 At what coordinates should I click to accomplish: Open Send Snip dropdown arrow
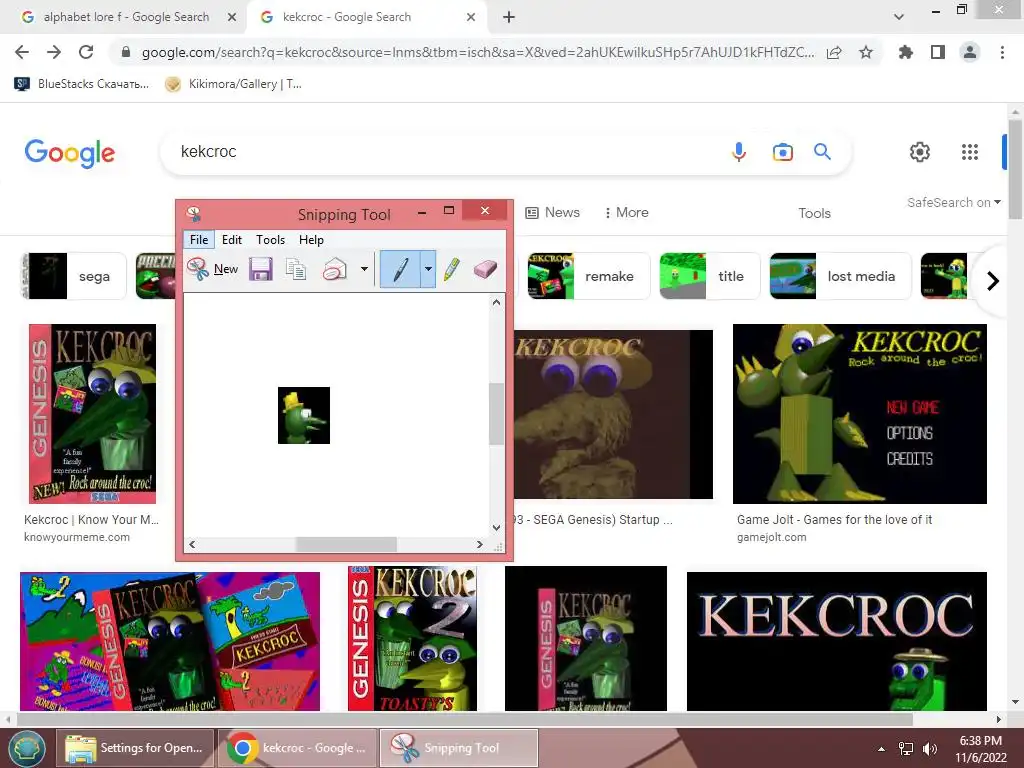coord(364,269)
